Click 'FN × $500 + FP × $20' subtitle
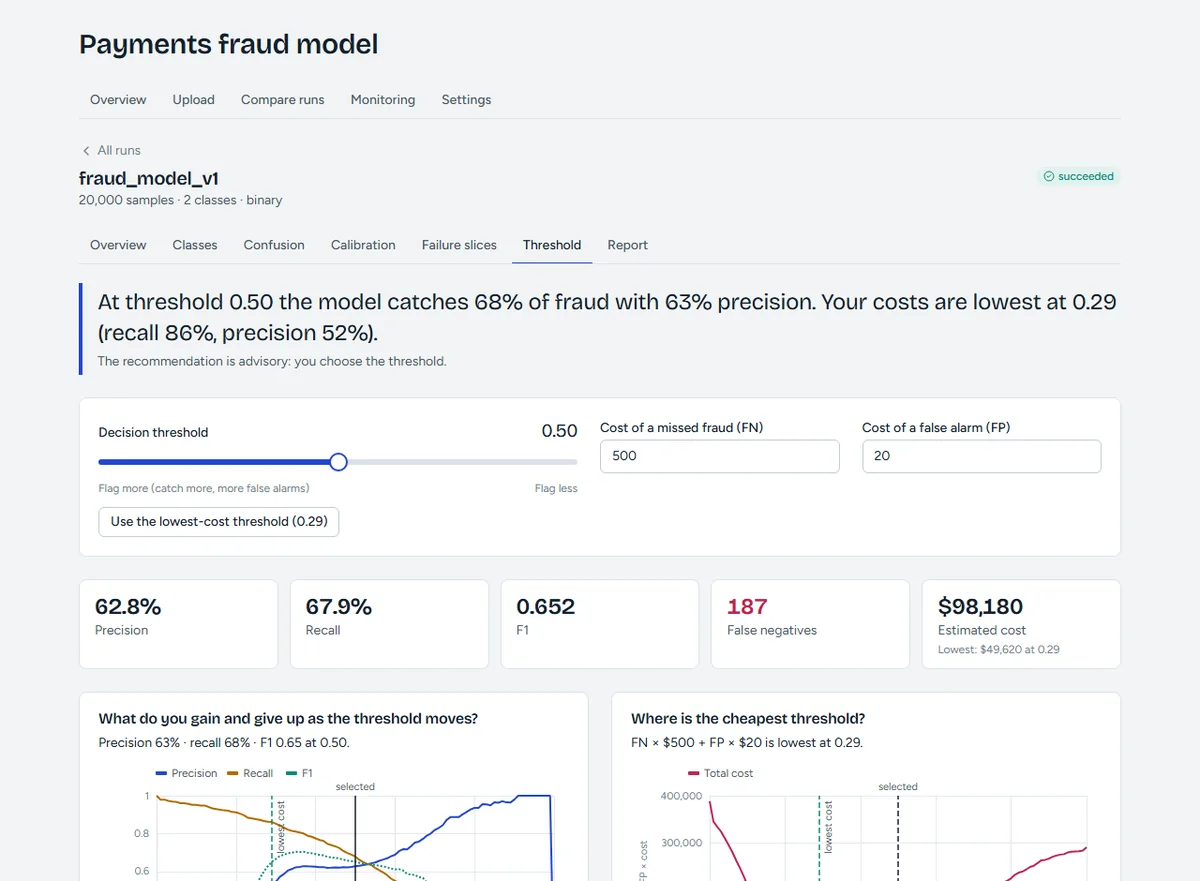The height and width of the screenshot is (881, 1200). pyautogui.click(x=747, y=743)
